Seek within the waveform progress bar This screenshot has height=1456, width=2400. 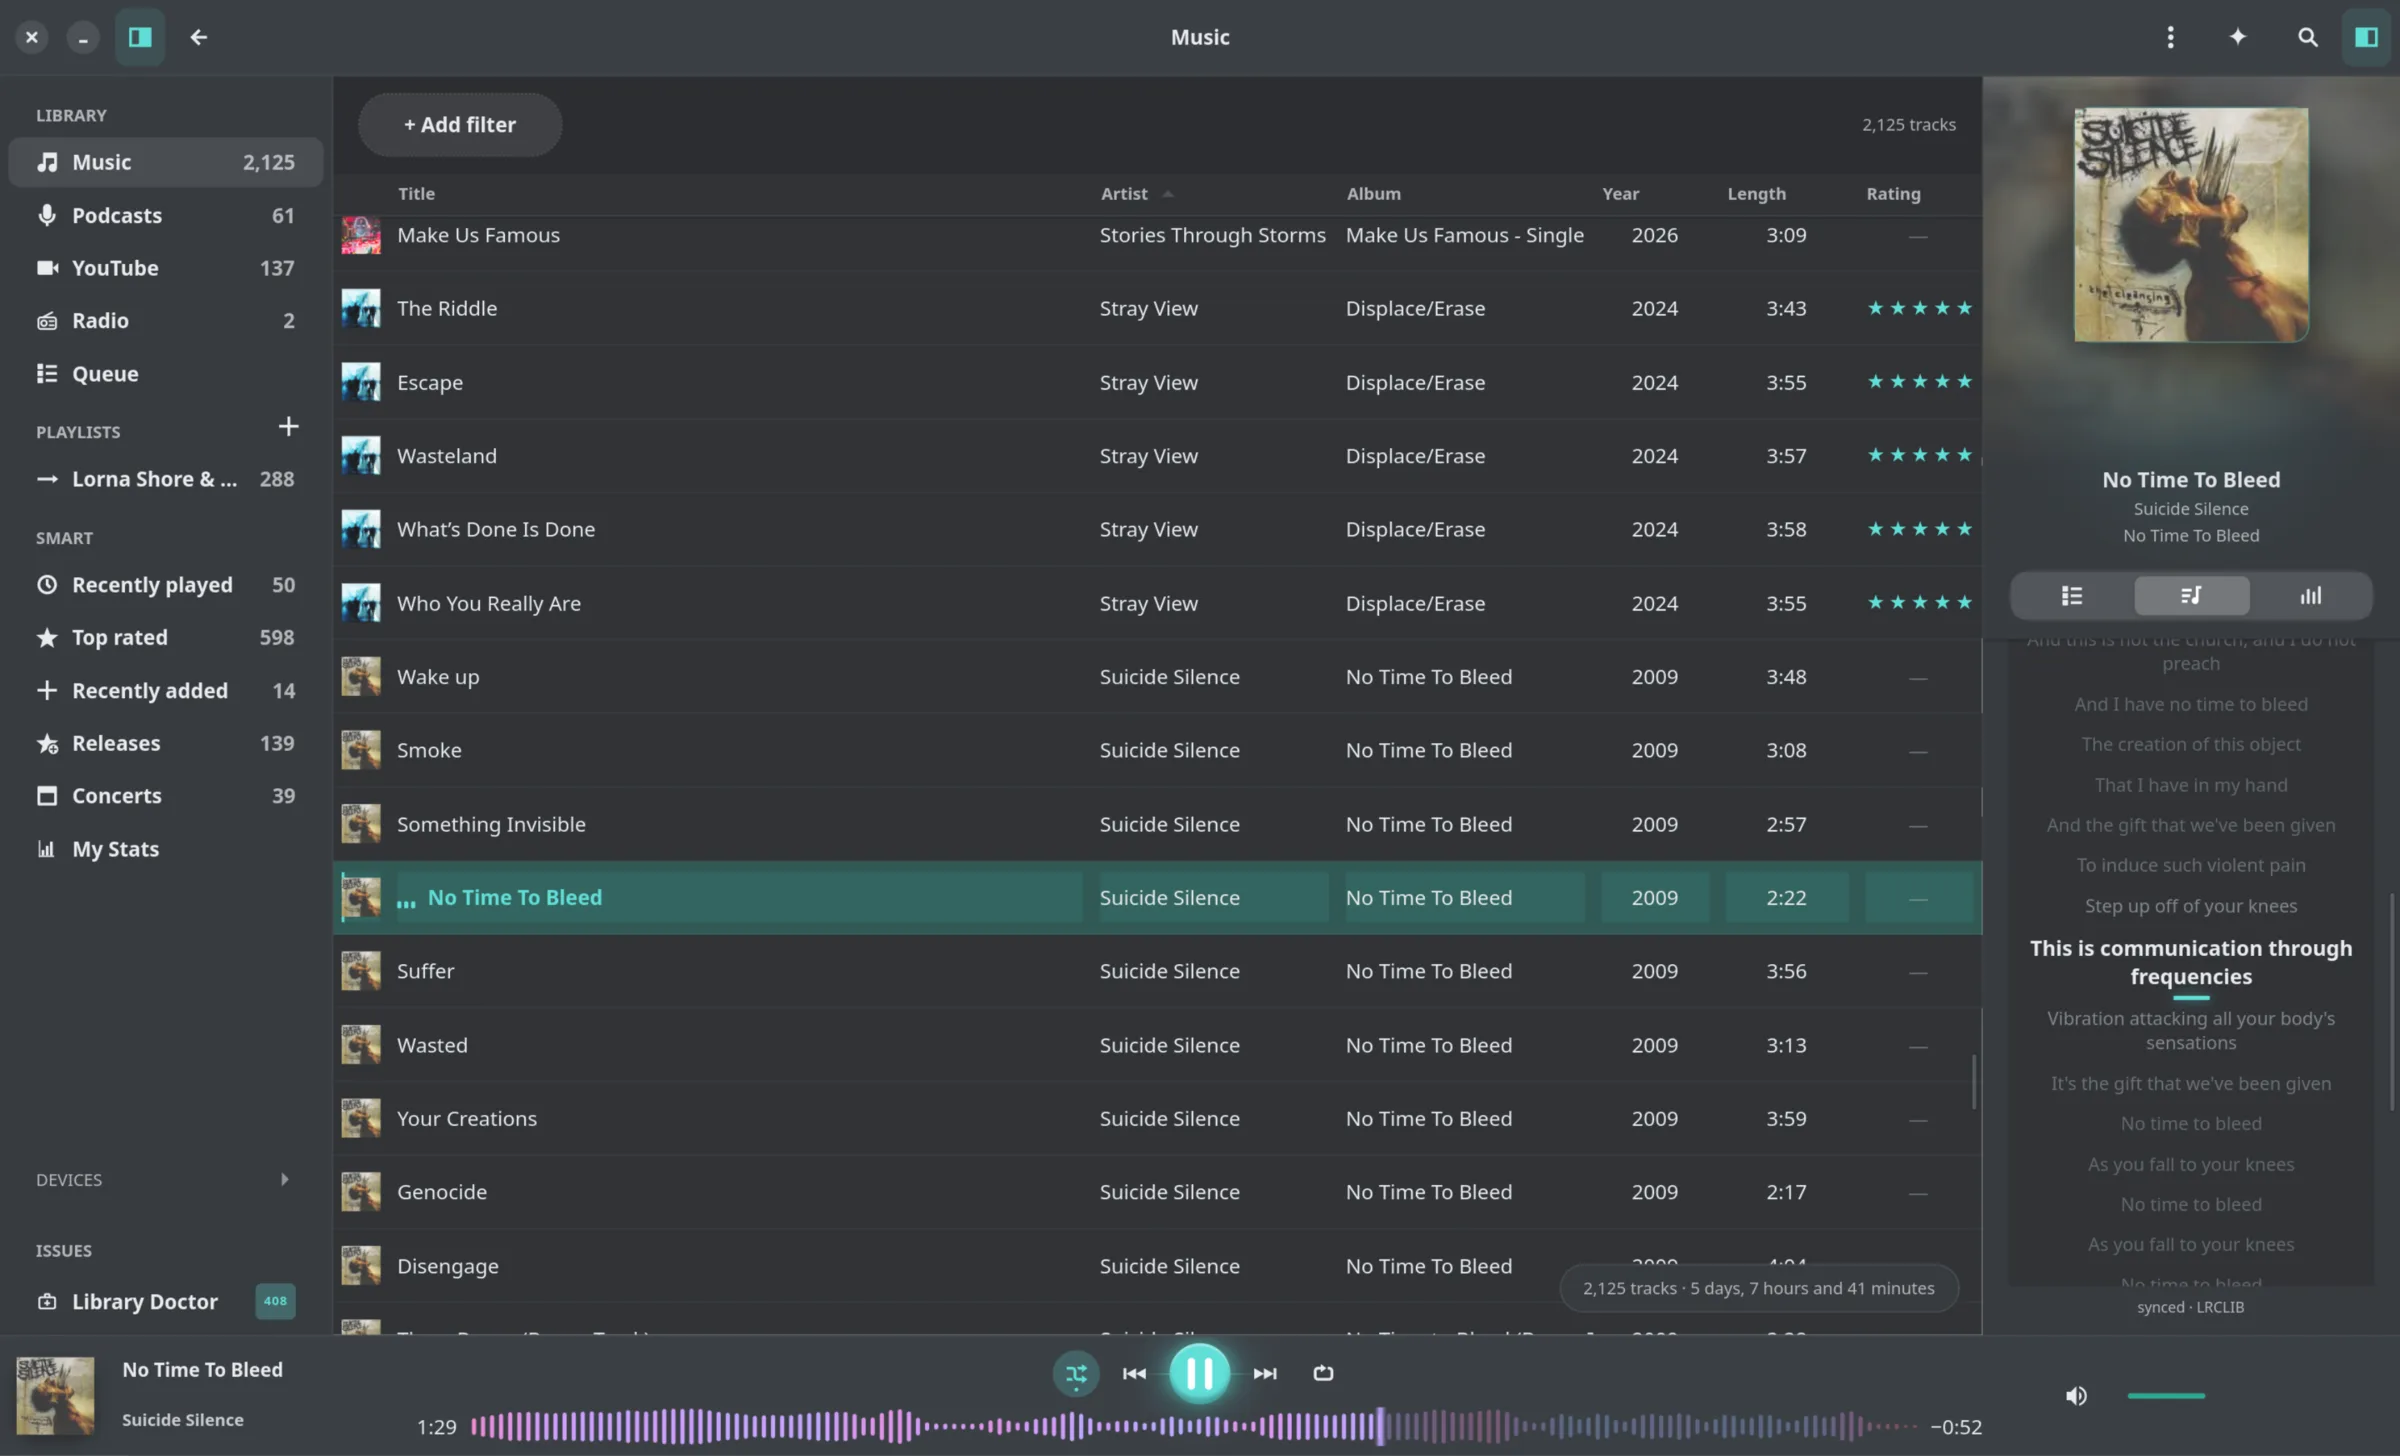(x=1194, y=1427)
